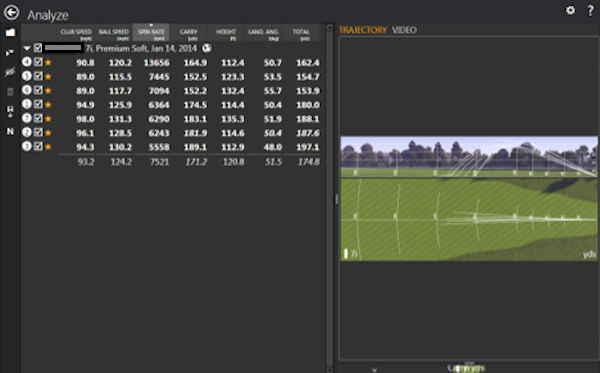Select shot number 6 circle

coord(26,90)
